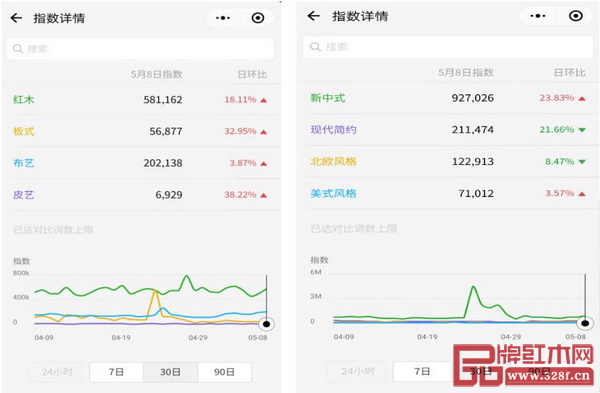Select the 新中式 keyword row
This screenshot has width=600, height=393.
(x=448, y=98)
